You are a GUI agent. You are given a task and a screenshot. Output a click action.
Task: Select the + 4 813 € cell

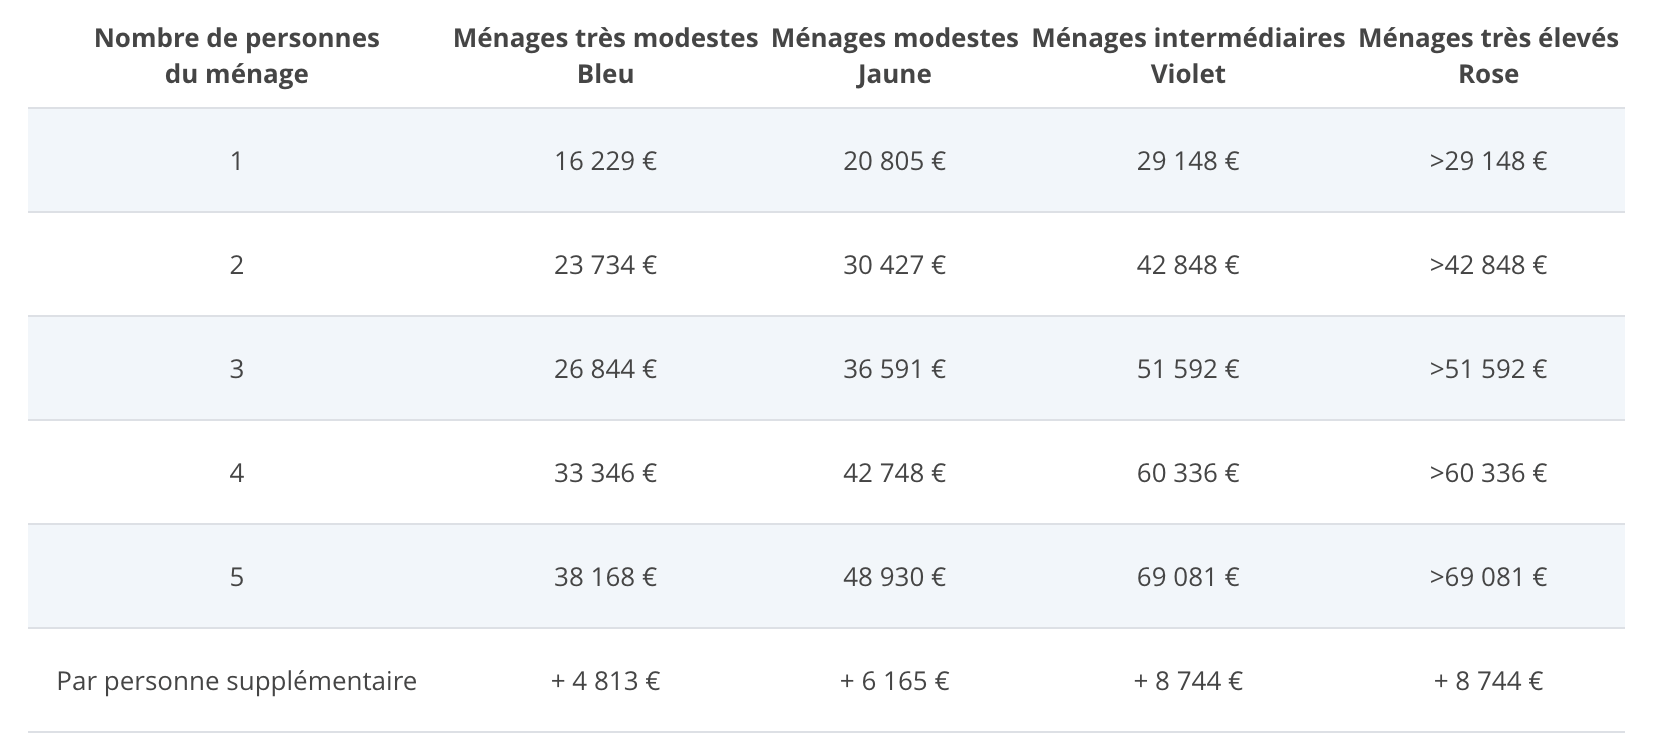[x=605, y=681]
